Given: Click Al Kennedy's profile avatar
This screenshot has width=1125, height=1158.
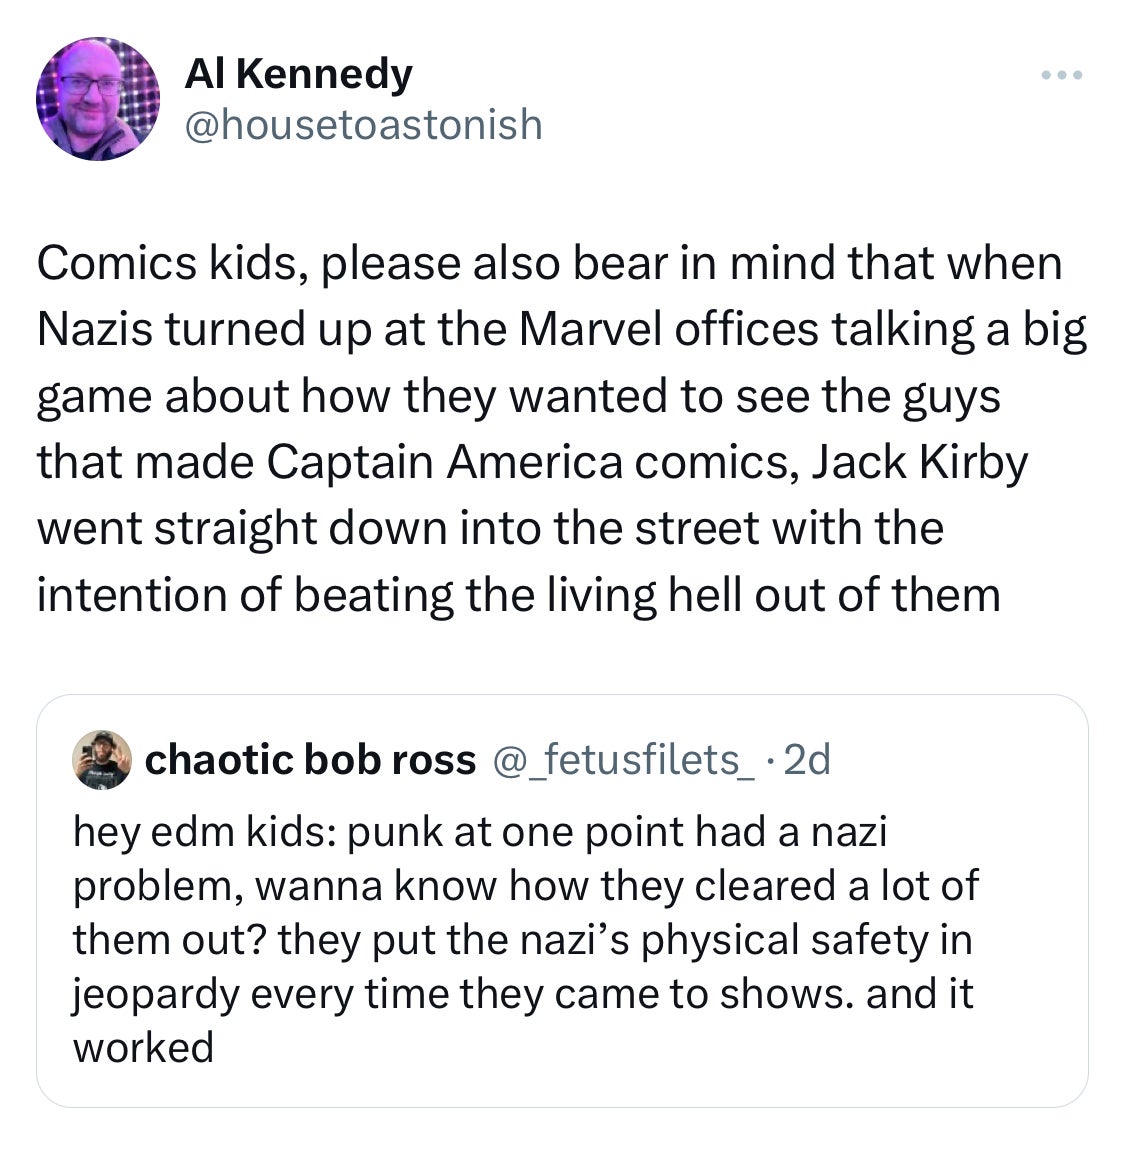Looking at the screenshot, I should point(98,99).
